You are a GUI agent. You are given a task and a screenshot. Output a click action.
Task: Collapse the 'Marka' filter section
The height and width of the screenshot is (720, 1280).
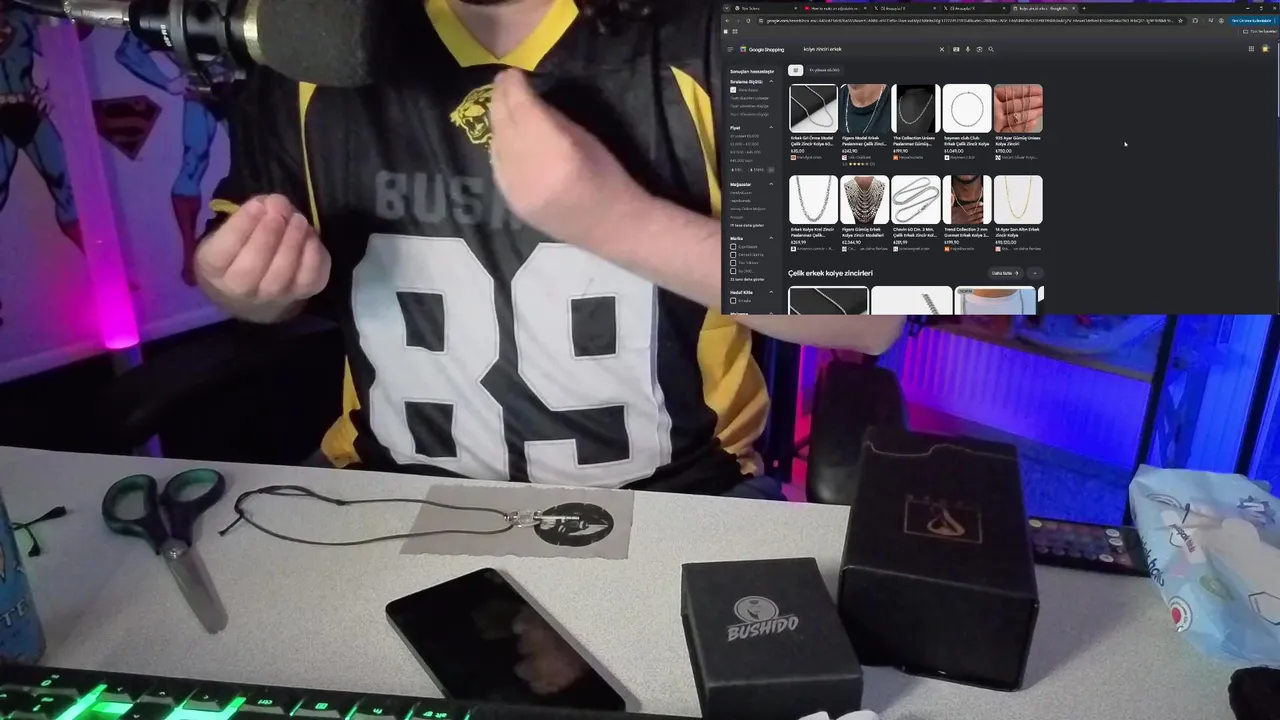point(771,238)
